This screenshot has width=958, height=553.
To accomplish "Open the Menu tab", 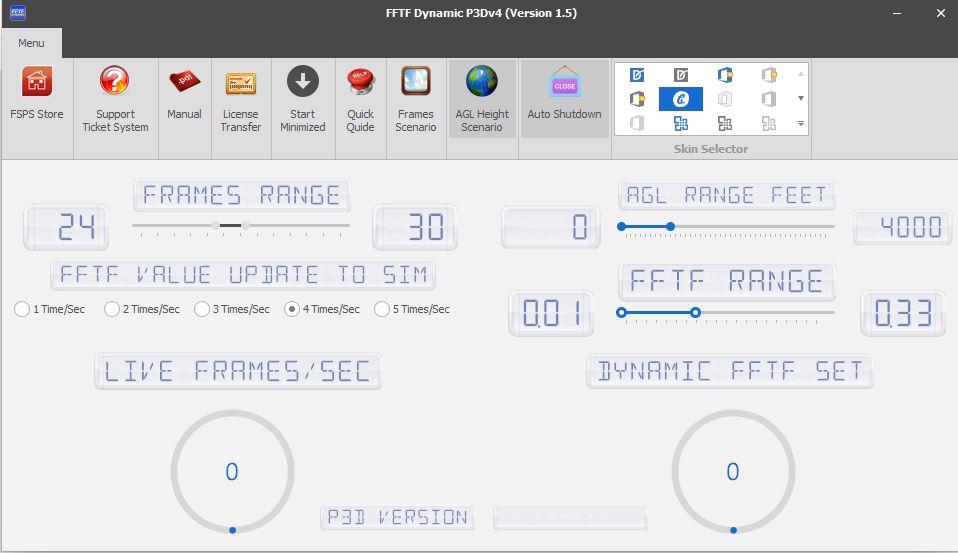I will pos(31,43).
